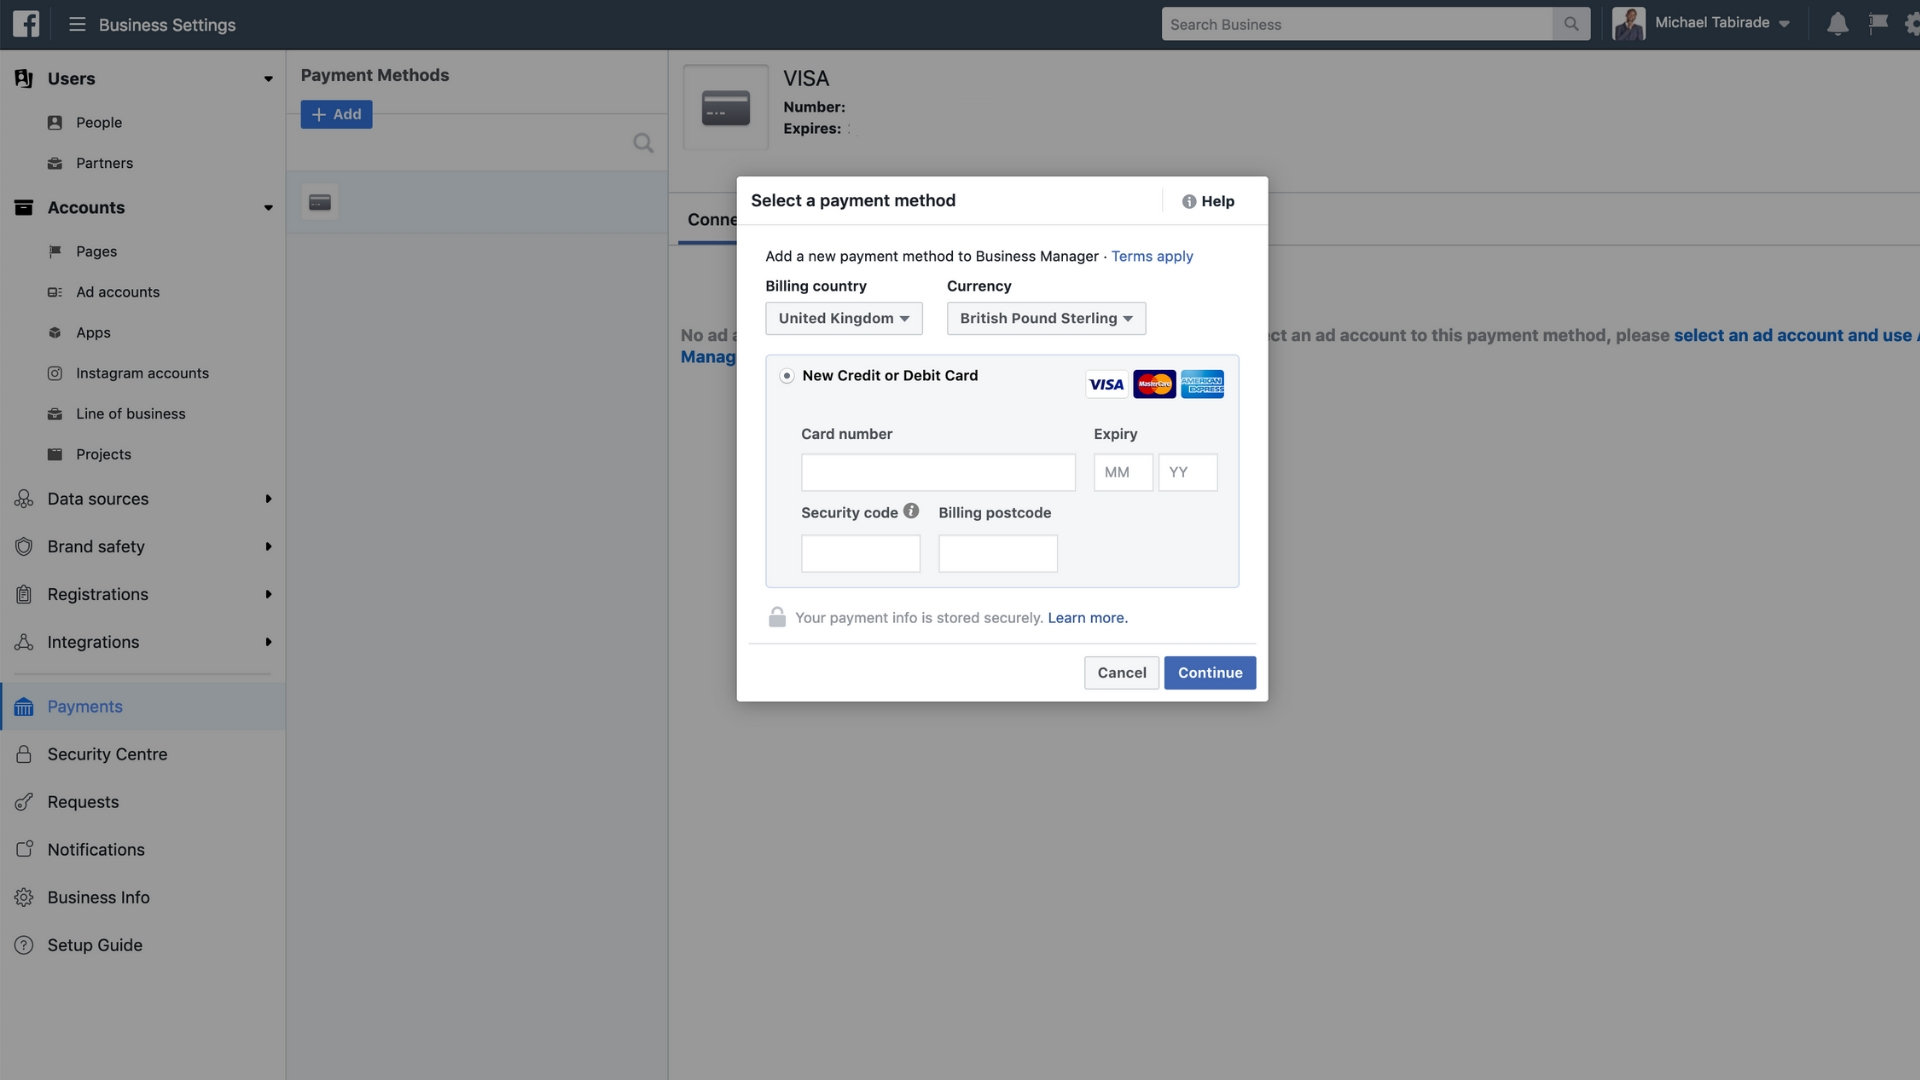The image size is (1920, 1080).
Task: Expand the Users section chevron
Action: point(268,78)
